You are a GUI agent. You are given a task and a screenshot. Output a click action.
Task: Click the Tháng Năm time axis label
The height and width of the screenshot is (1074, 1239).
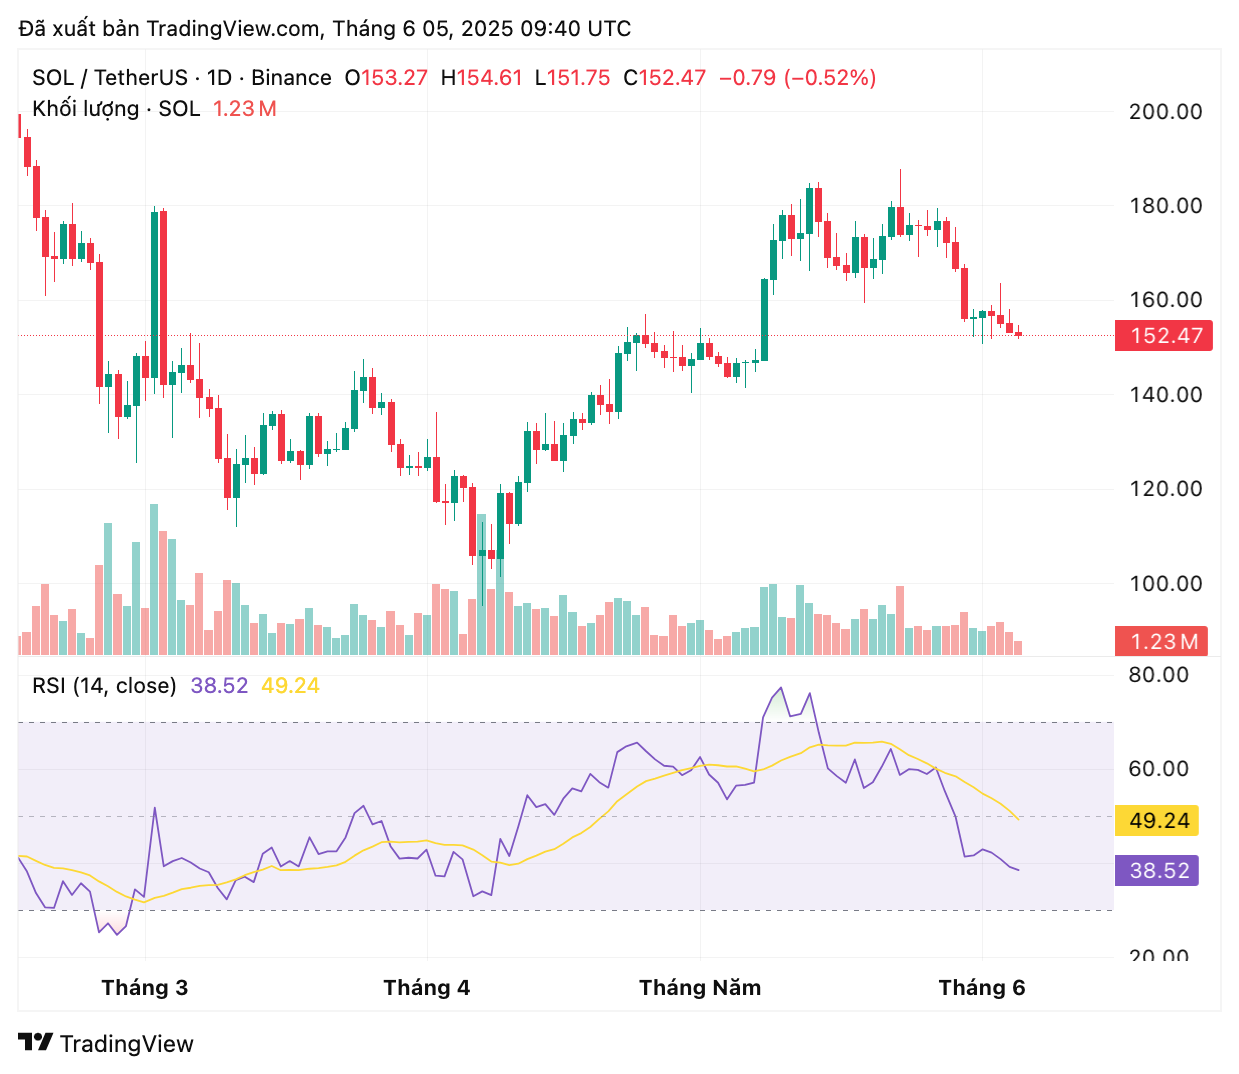tap(700, 988)
